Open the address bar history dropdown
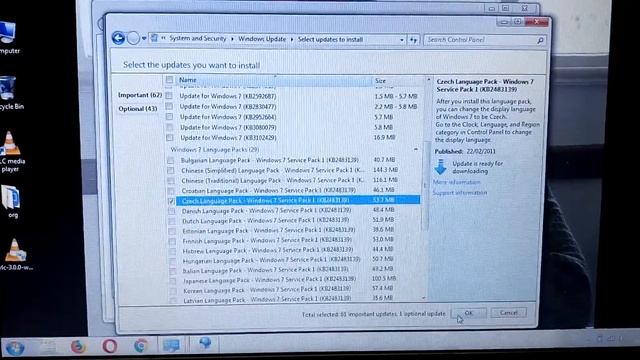640x360 pixels. pos(402,40)
